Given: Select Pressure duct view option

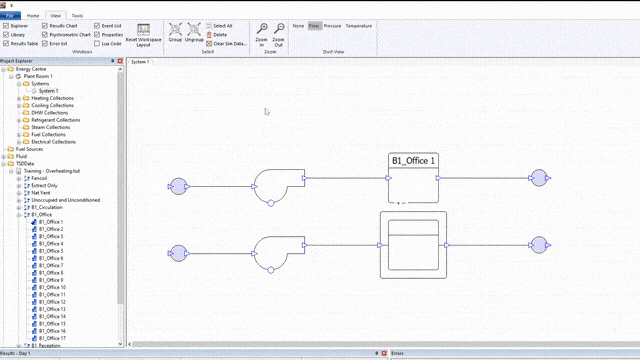Looking at the screenshot, I should [332, 26].
